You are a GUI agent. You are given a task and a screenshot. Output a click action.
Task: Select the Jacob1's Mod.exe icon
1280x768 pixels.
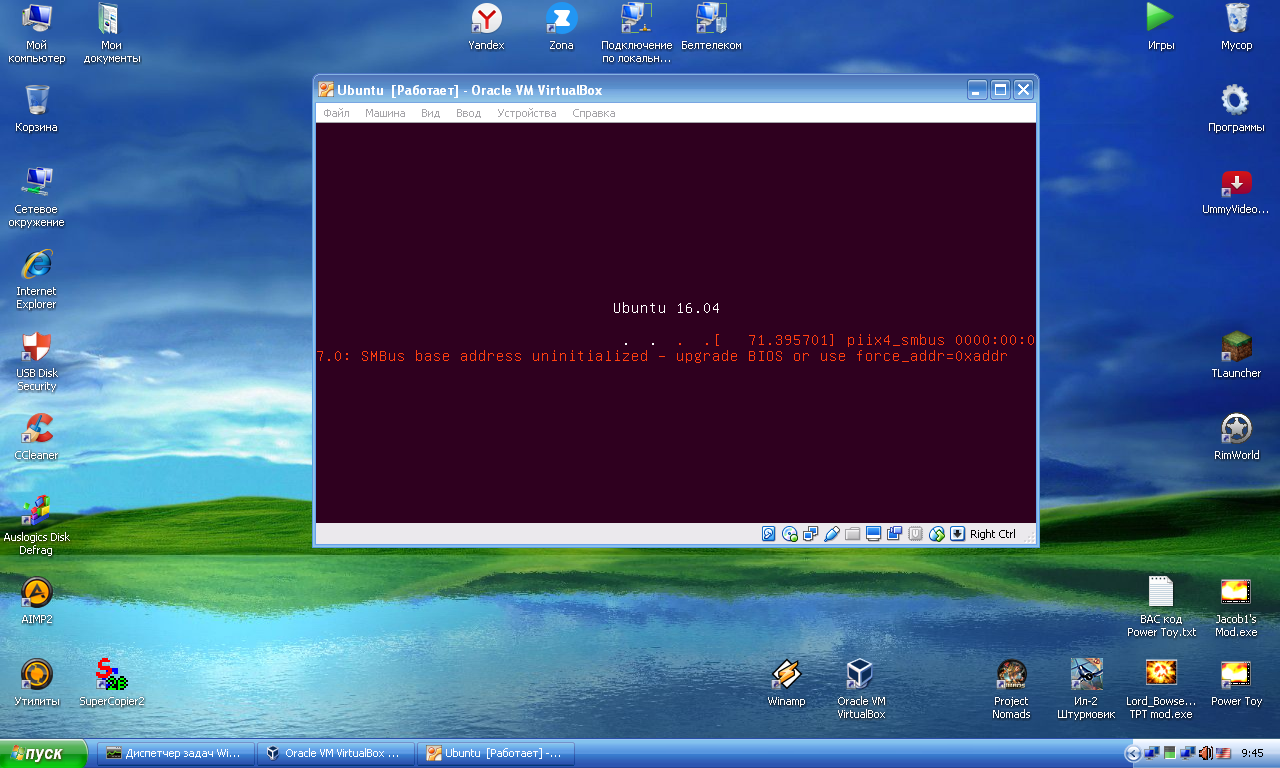(x=1236, y=606)
